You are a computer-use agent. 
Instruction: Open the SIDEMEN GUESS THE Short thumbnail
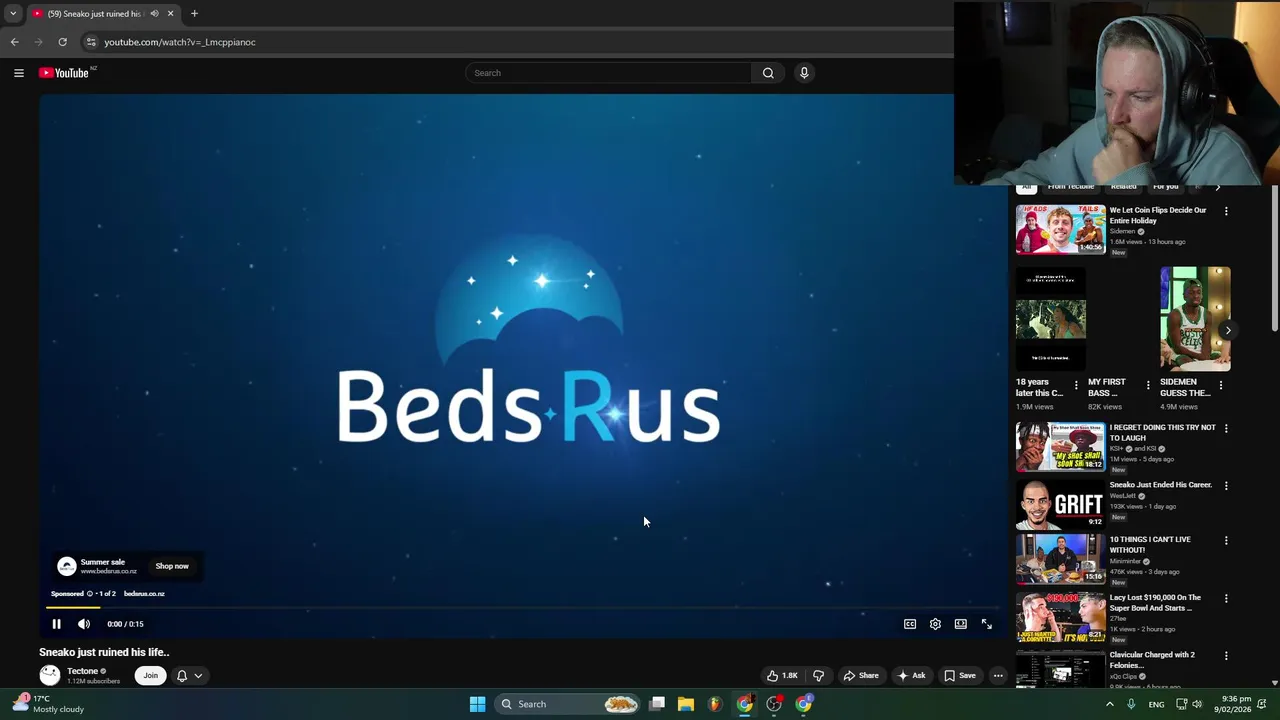pos(1195,319)
